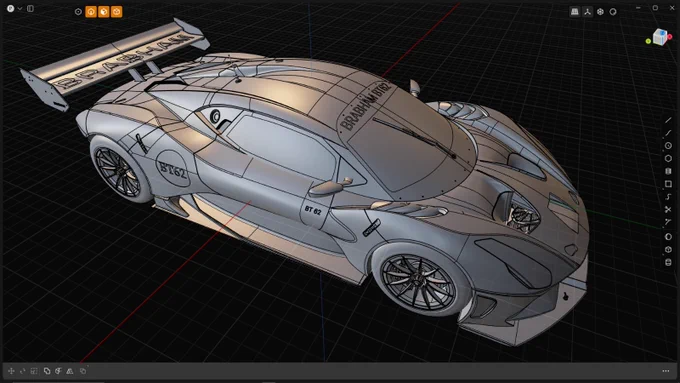Activate the Move tool in bottom bar
This screenshot has height=383, width=680.
point(11,371)
